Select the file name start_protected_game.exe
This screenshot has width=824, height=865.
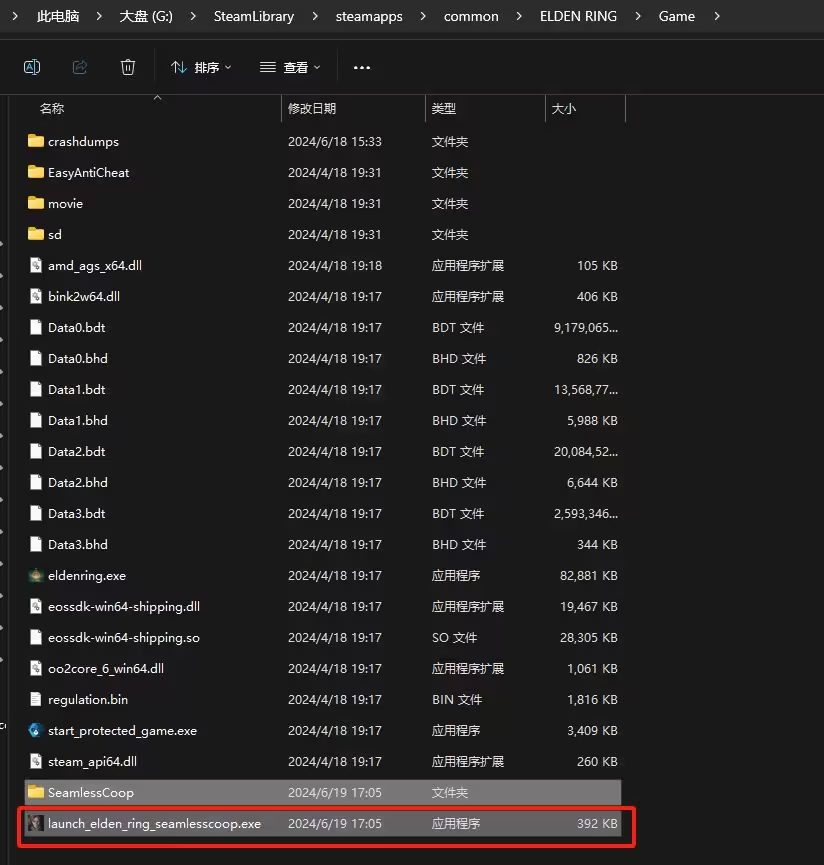click(x=122, y=731)
